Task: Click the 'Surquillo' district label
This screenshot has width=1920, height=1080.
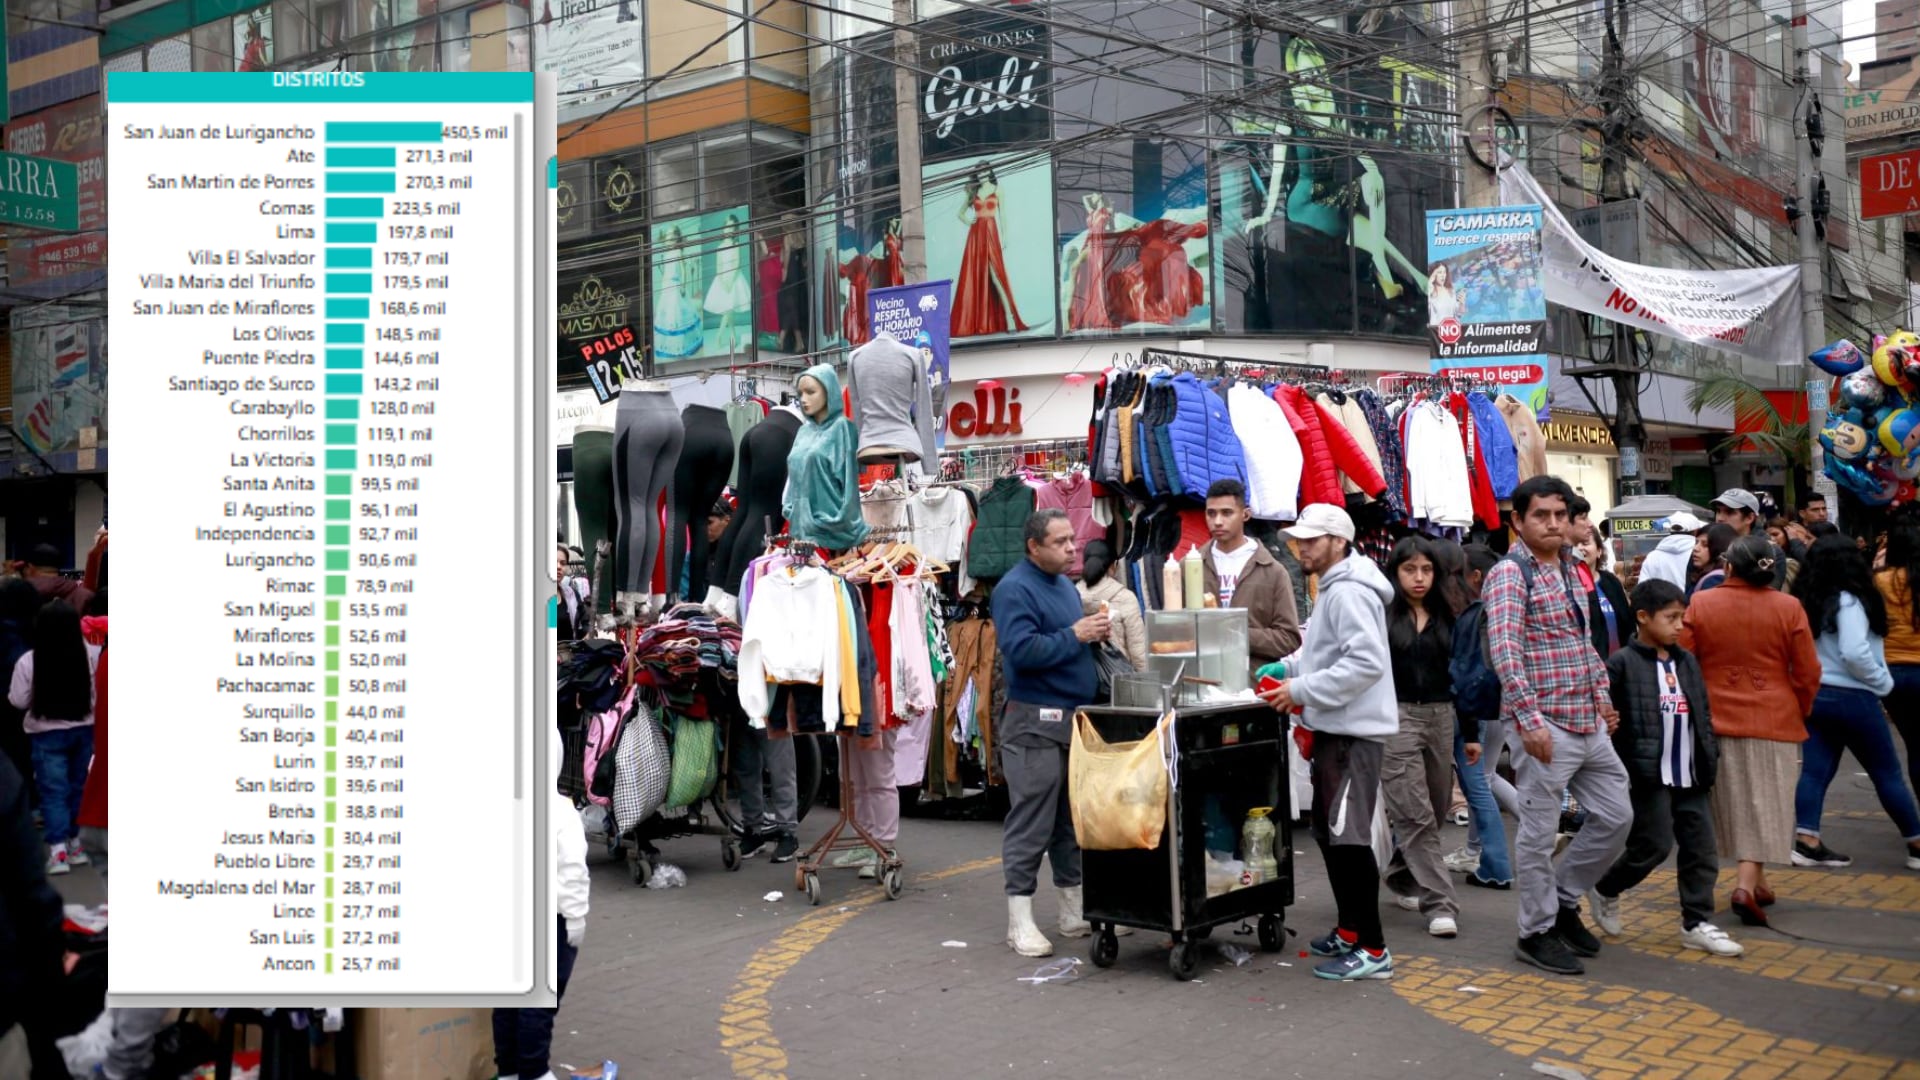Action: tap(278, 712)
